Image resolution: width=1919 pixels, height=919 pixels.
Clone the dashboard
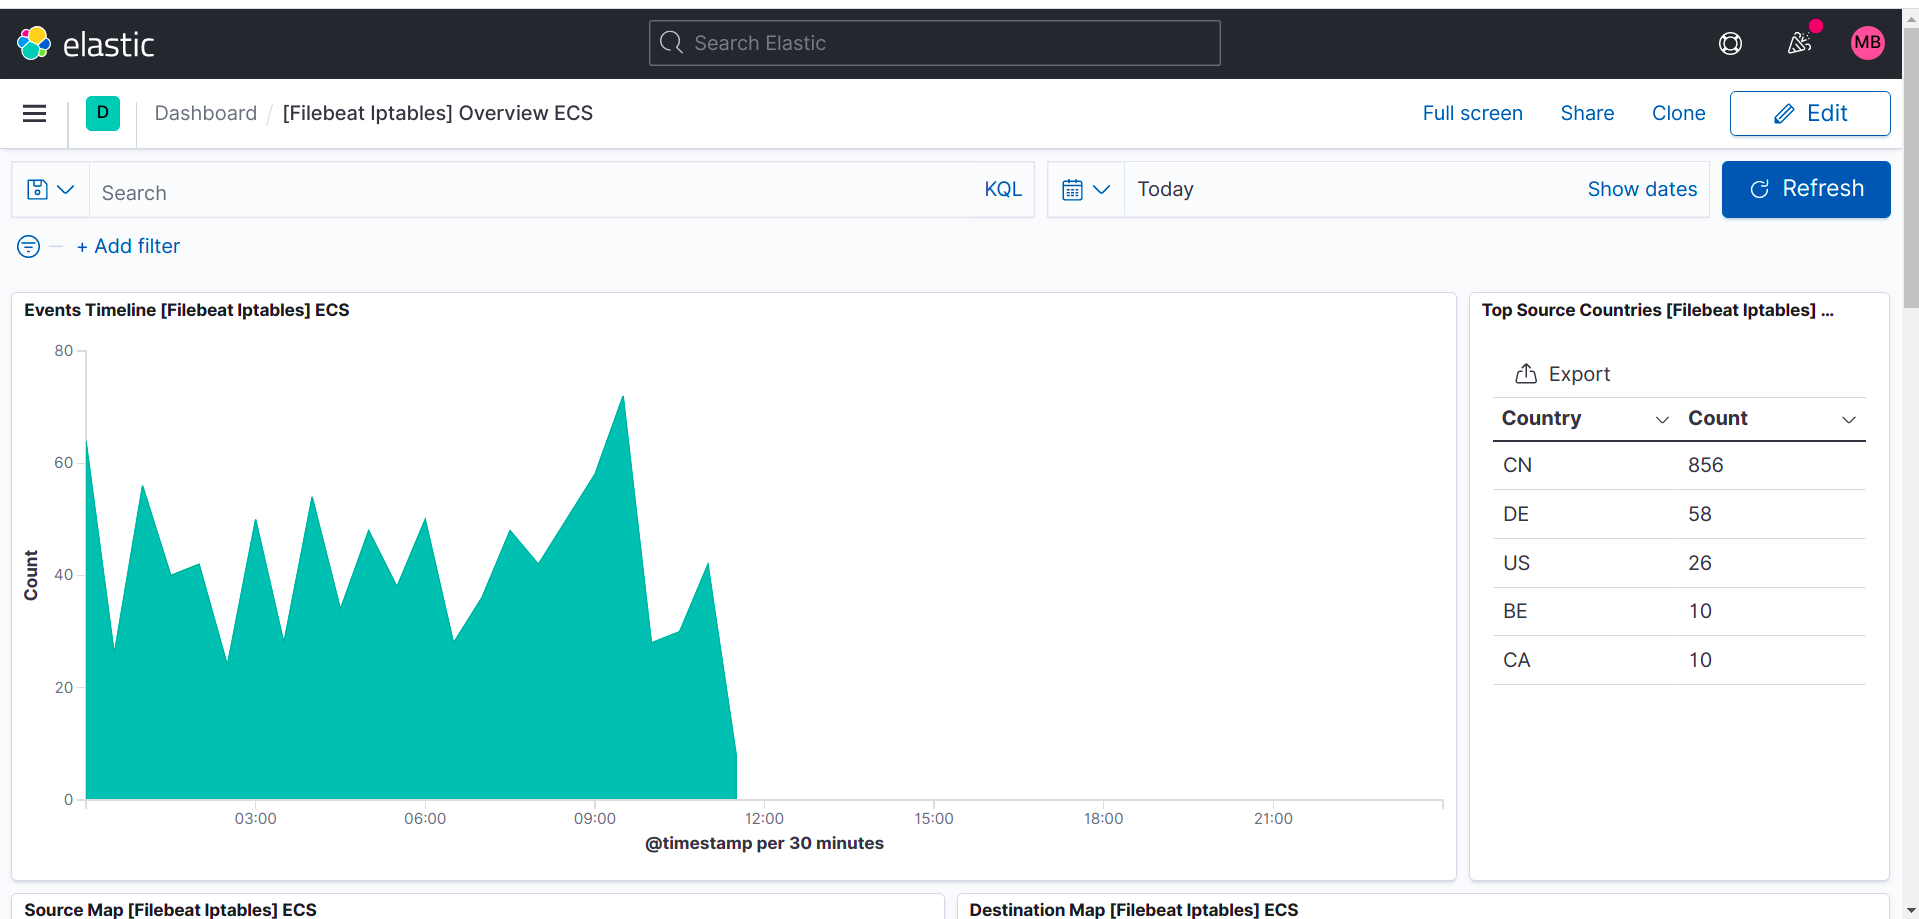1678,113
